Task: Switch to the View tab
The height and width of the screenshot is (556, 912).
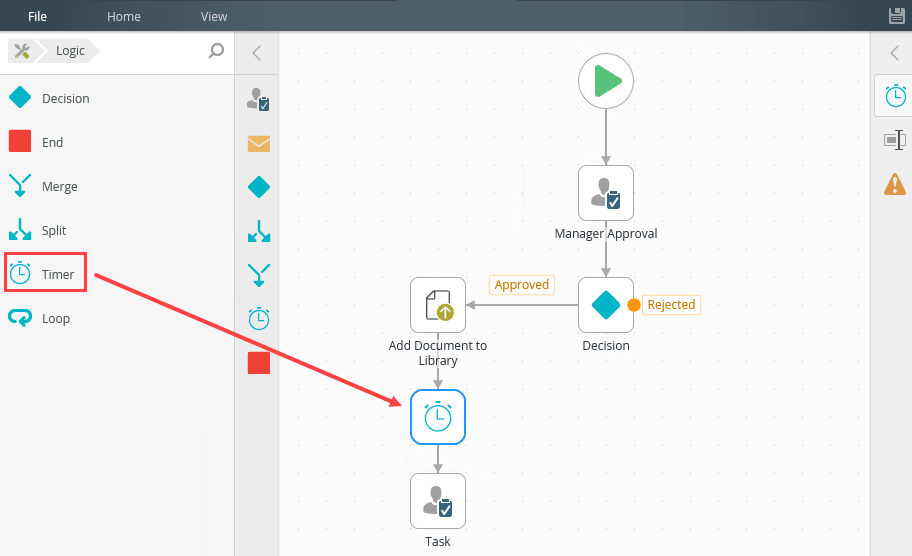Action: [x=214, y=16]
